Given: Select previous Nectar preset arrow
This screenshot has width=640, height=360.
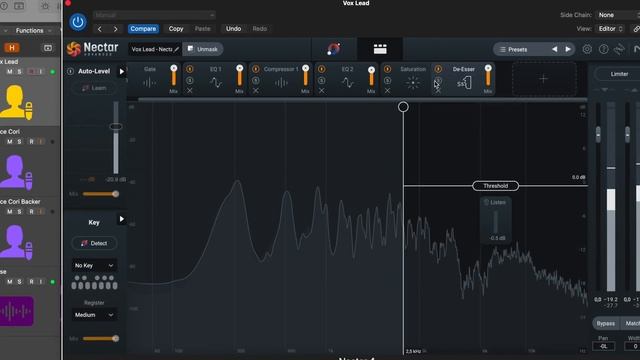Looking at the screenshot, I should (555, 49).
